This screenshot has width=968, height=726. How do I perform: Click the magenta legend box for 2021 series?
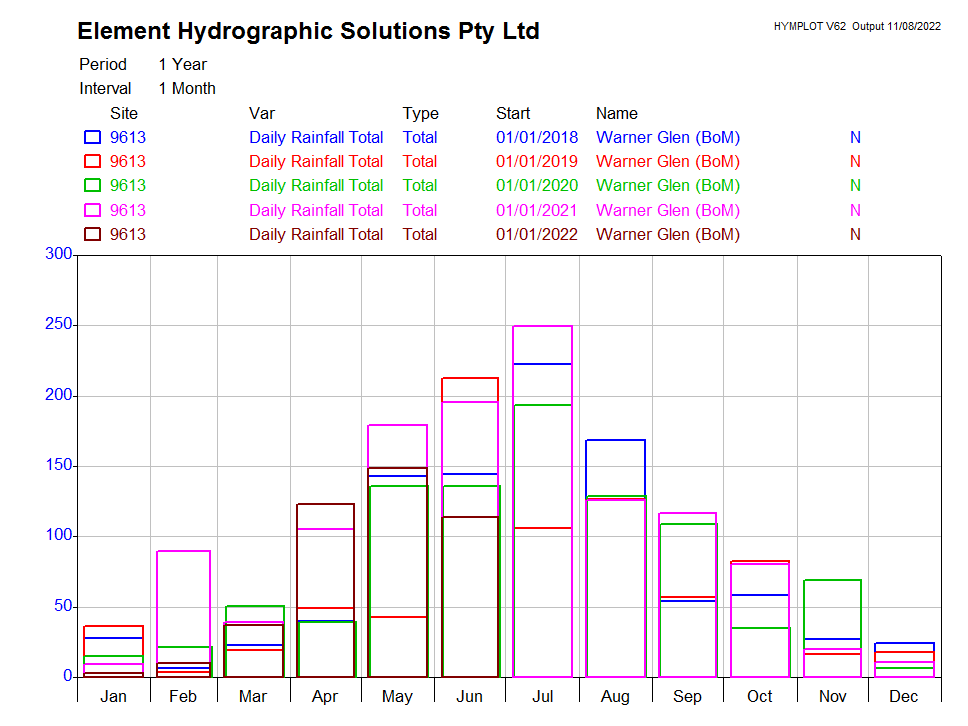click(x=92, y=211)
